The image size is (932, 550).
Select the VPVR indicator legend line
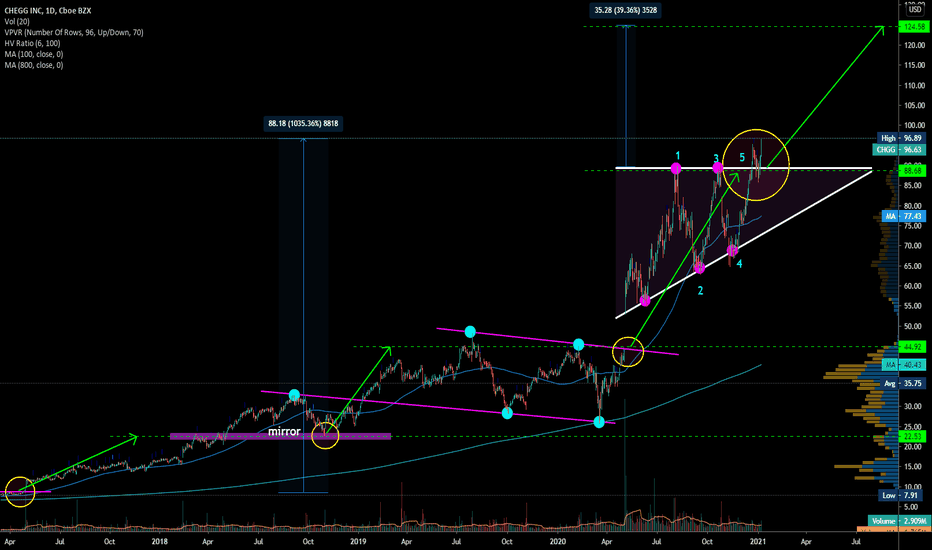74,33
